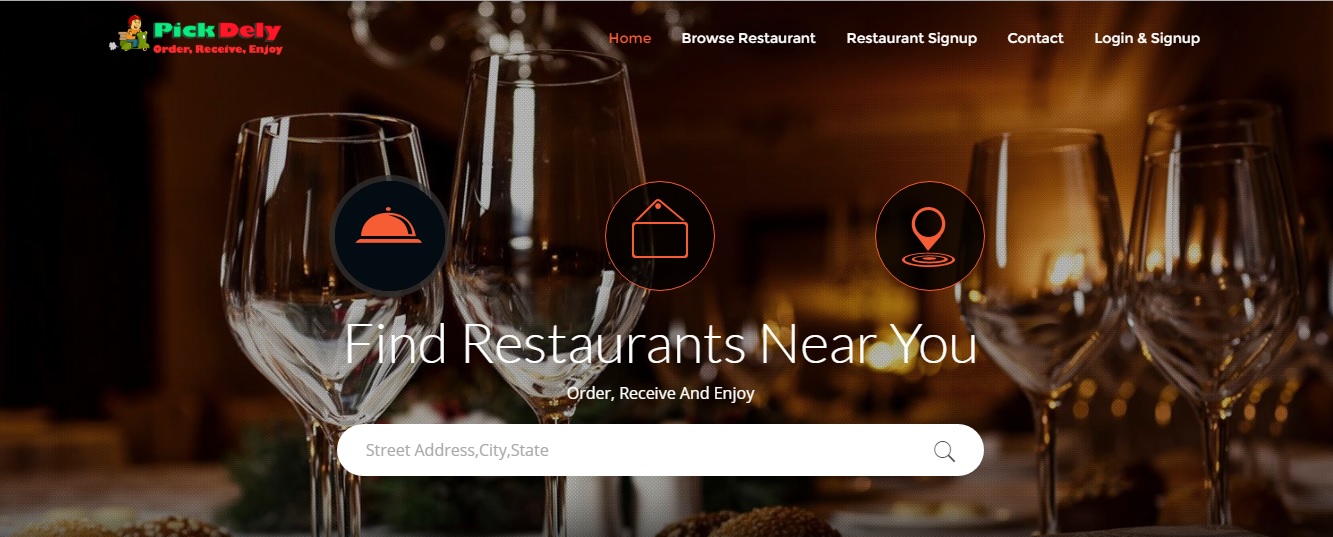Click the location pin marker icon

[x=930, y=235]
